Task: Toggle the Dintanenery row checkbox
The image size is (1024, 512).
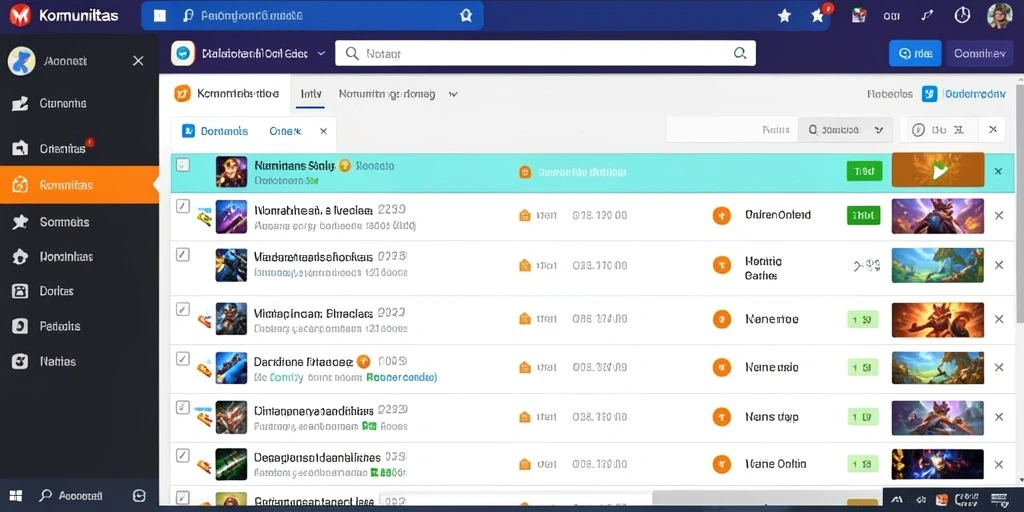Action: (x=183, y=408)
